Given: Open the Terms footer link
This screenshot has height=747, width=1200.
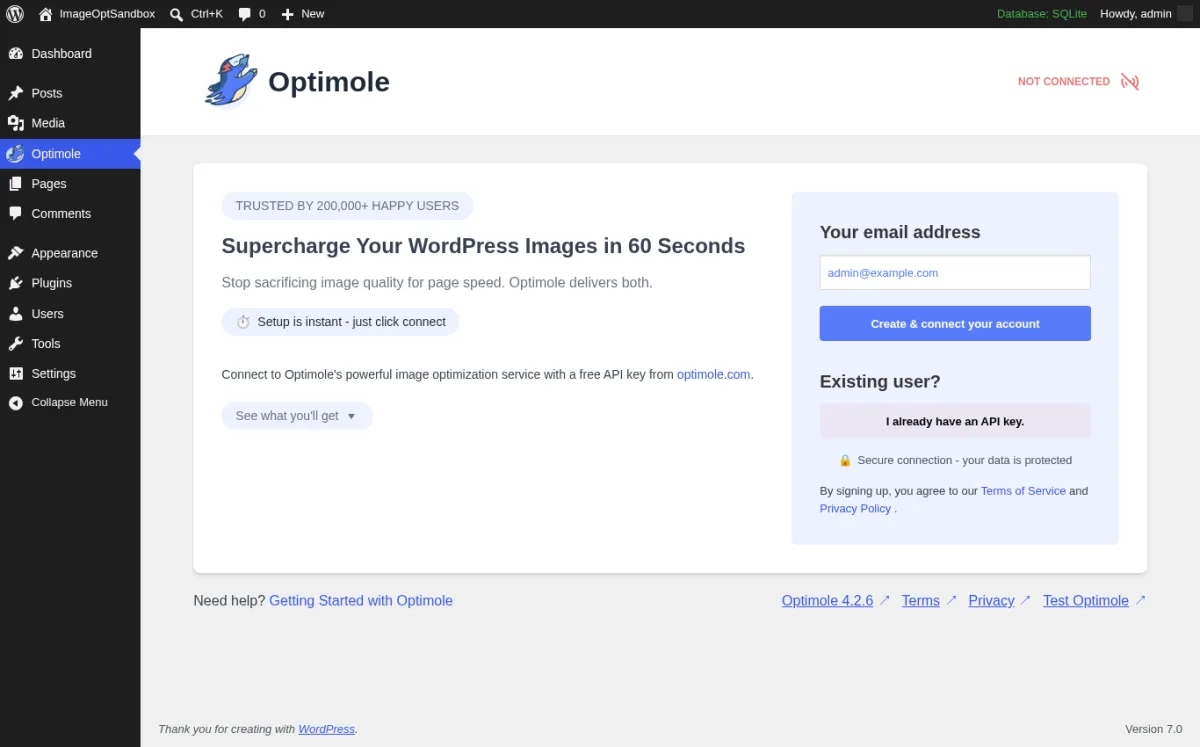Looking at the screenshot, I should tap(920, 601).
